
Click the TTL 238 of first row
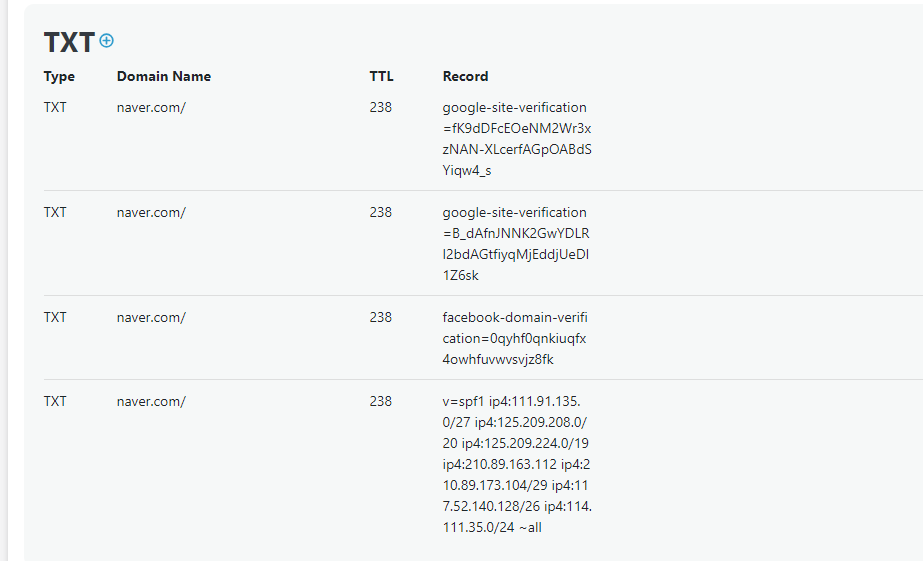(x=381, y=108)
